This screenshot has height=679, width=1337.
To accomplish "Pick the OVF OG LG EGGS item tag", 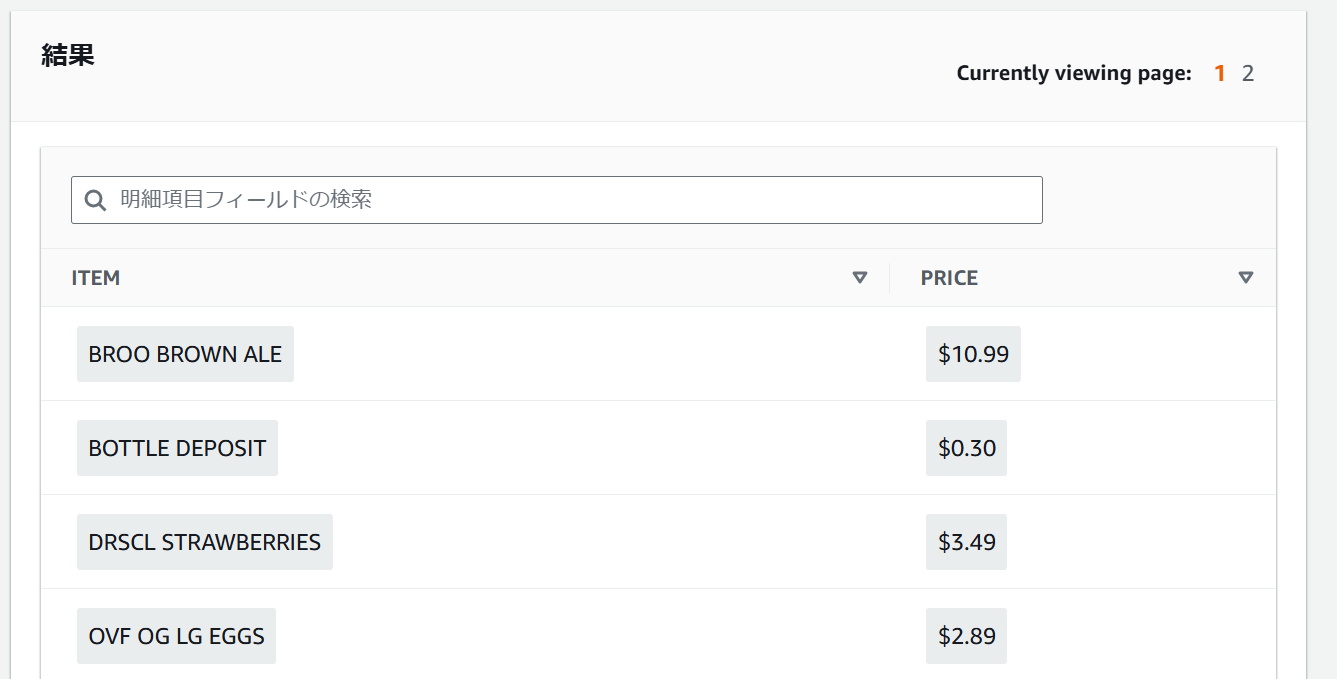I will [x=176, y=636].
